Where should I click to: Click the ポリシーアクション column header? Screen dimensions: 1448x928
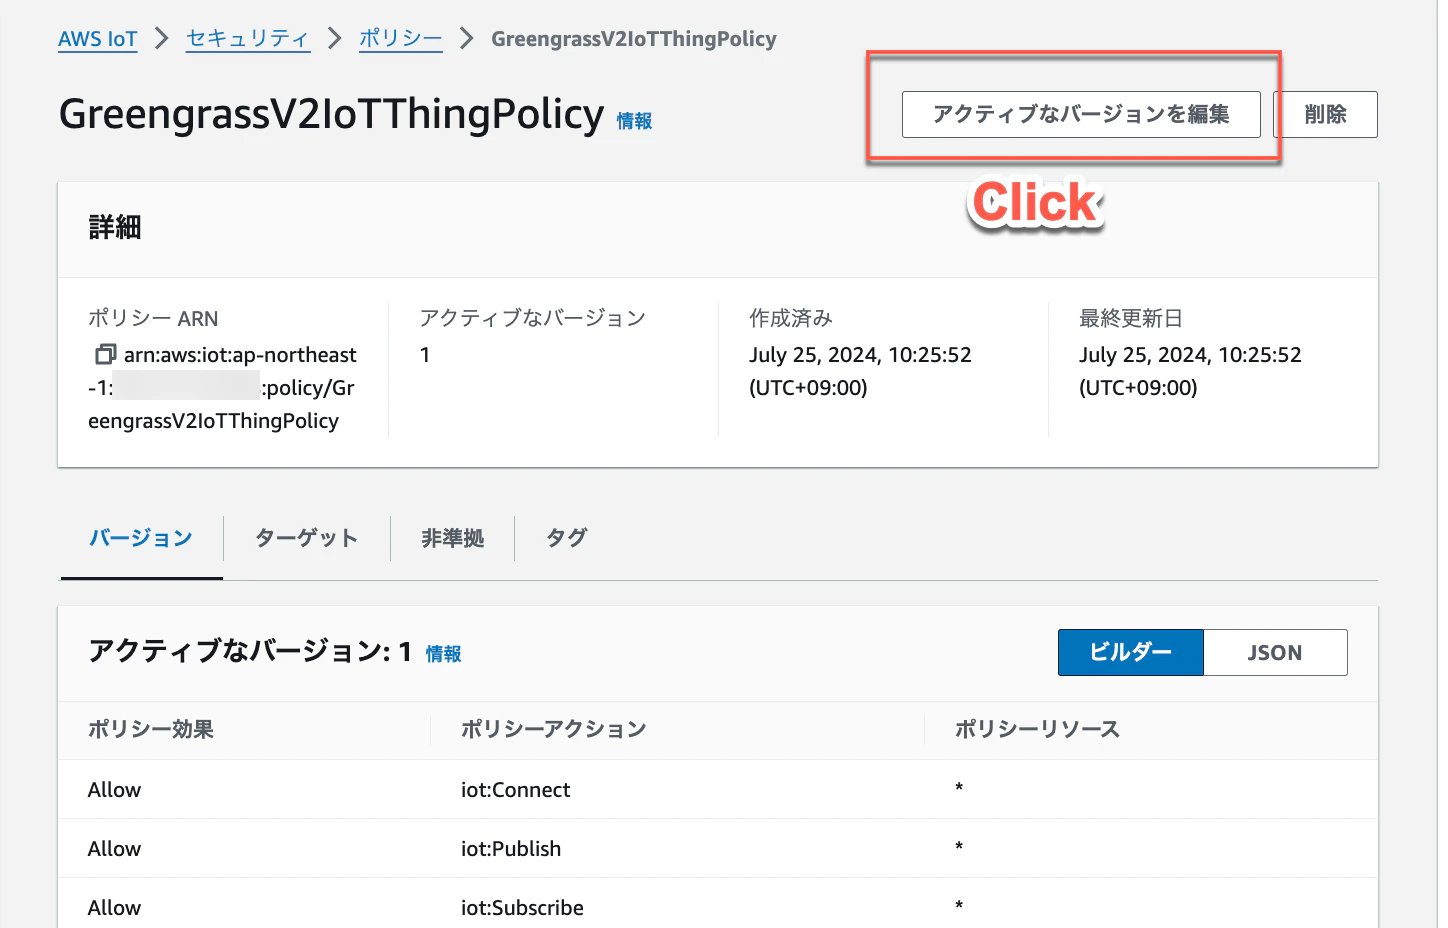tap(553, 730)
